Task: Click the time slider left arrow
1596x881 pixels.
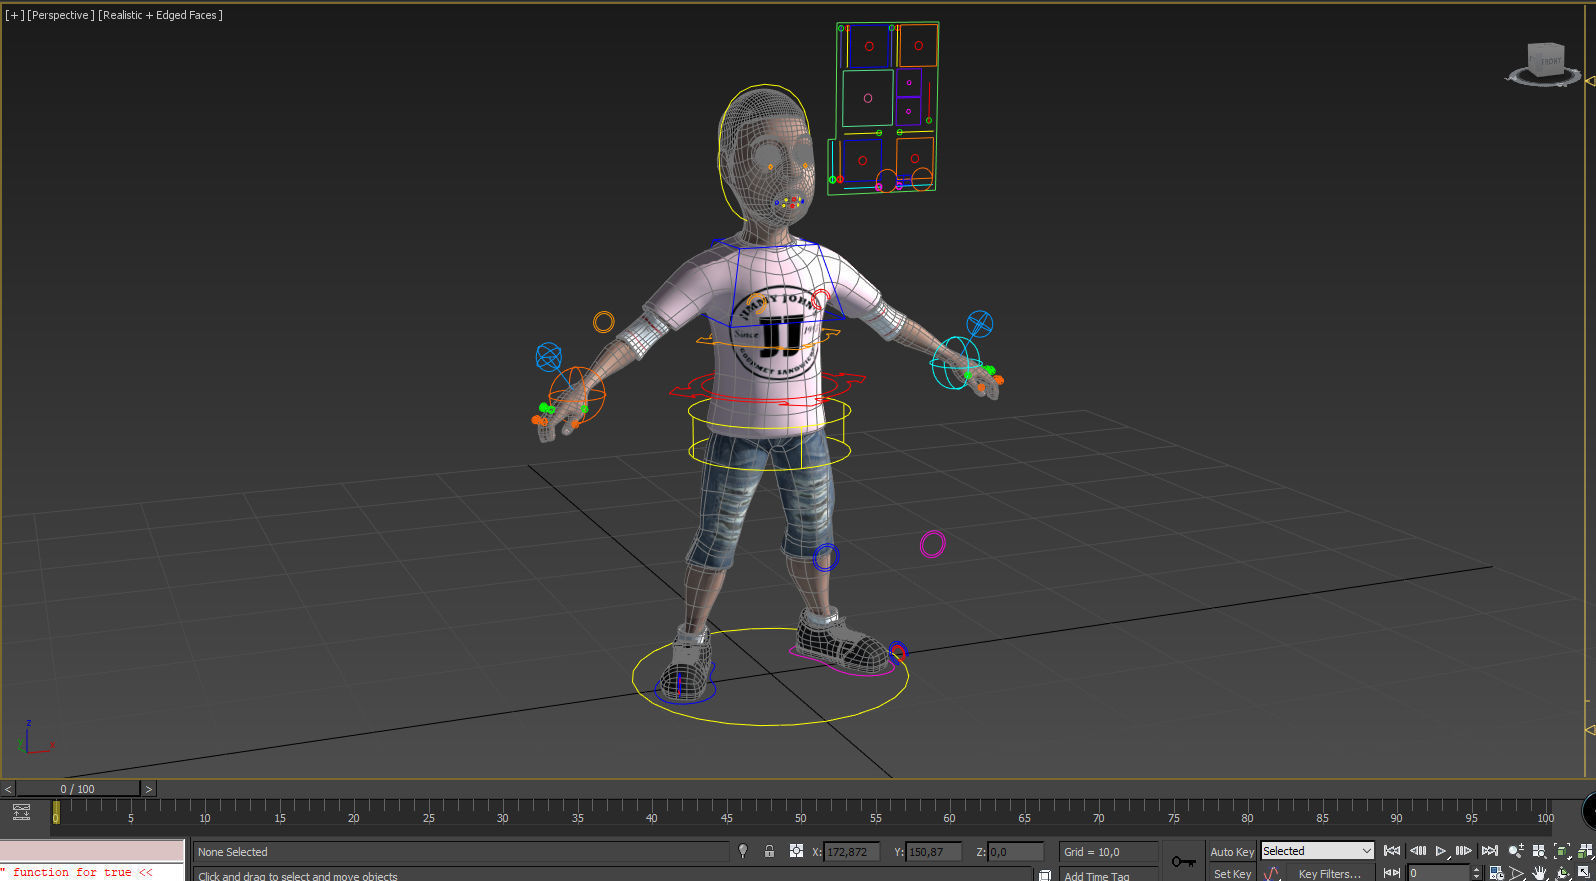Action: 8,789
